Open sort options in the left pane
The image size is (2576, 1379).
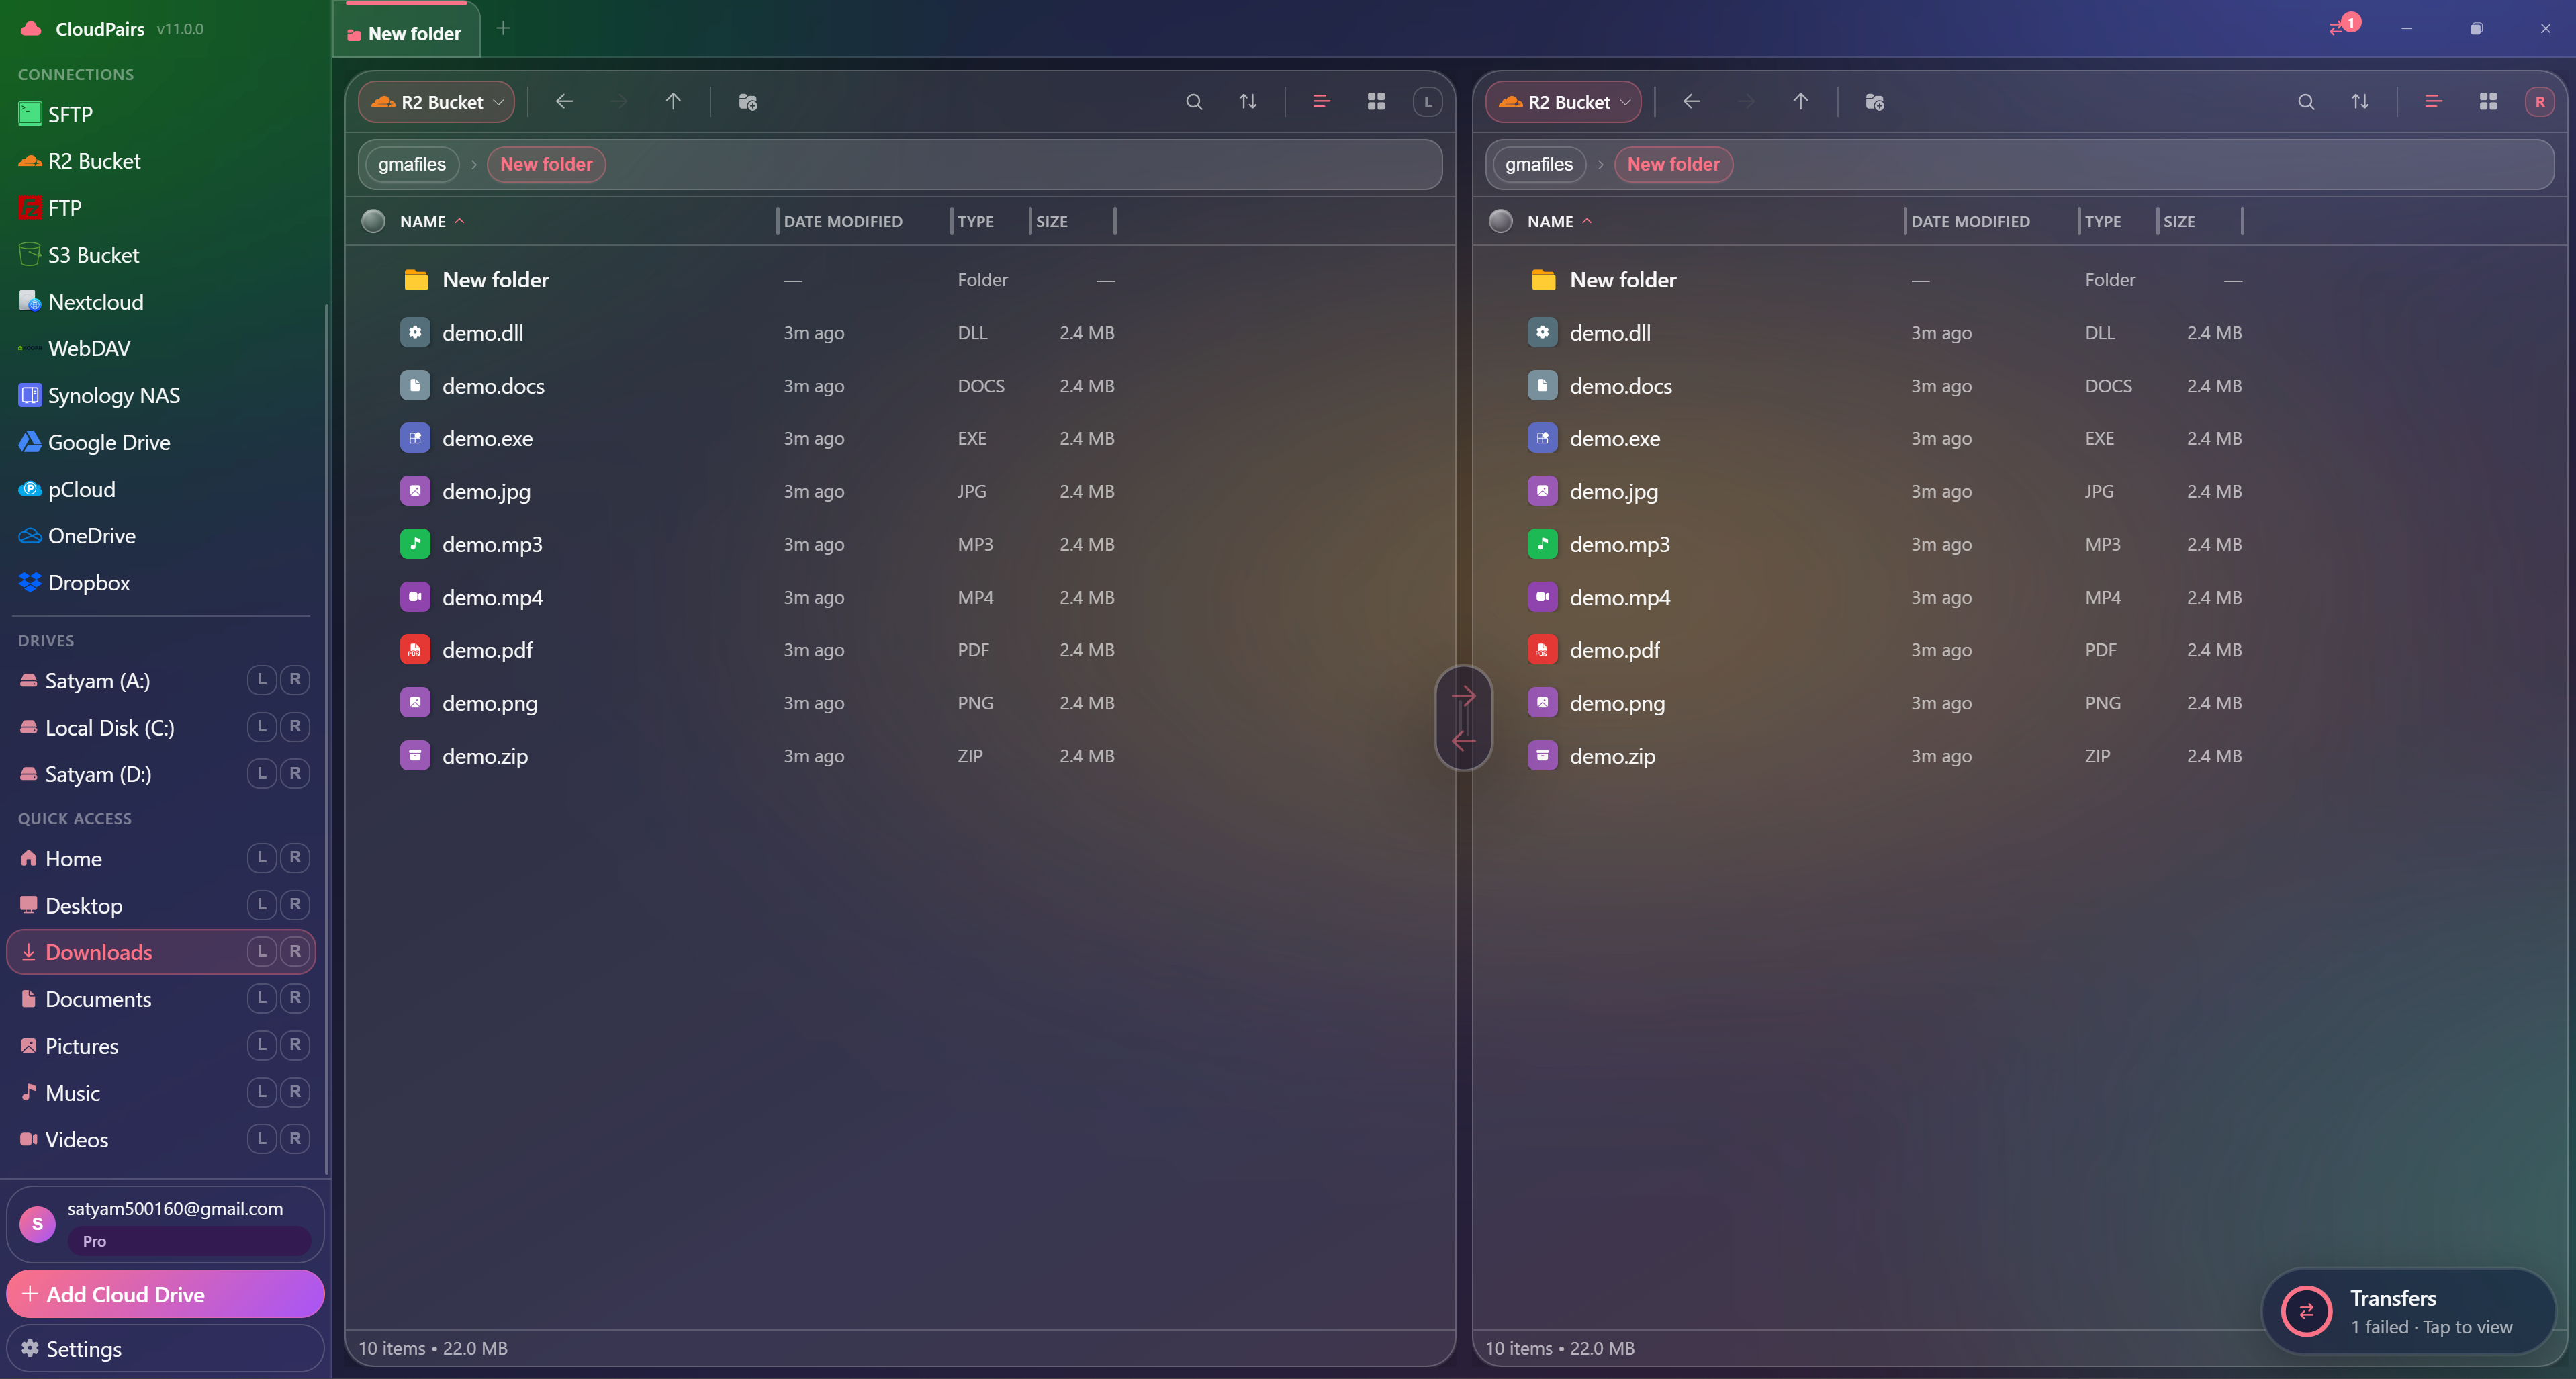(1248, 102)
